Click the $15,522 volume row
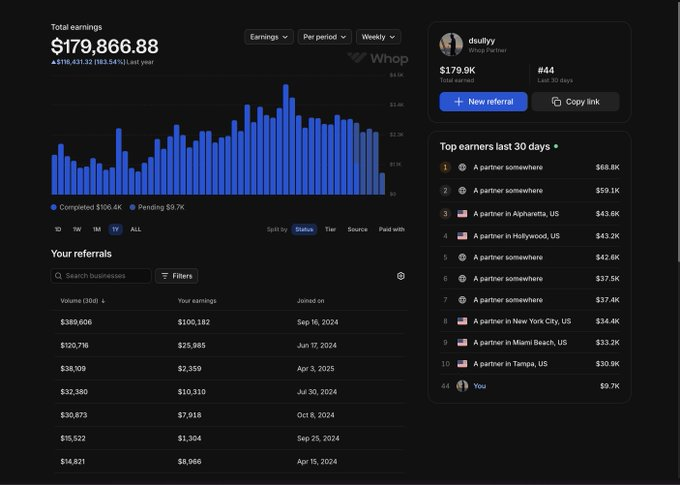The image size is (680, 485). 230,438
